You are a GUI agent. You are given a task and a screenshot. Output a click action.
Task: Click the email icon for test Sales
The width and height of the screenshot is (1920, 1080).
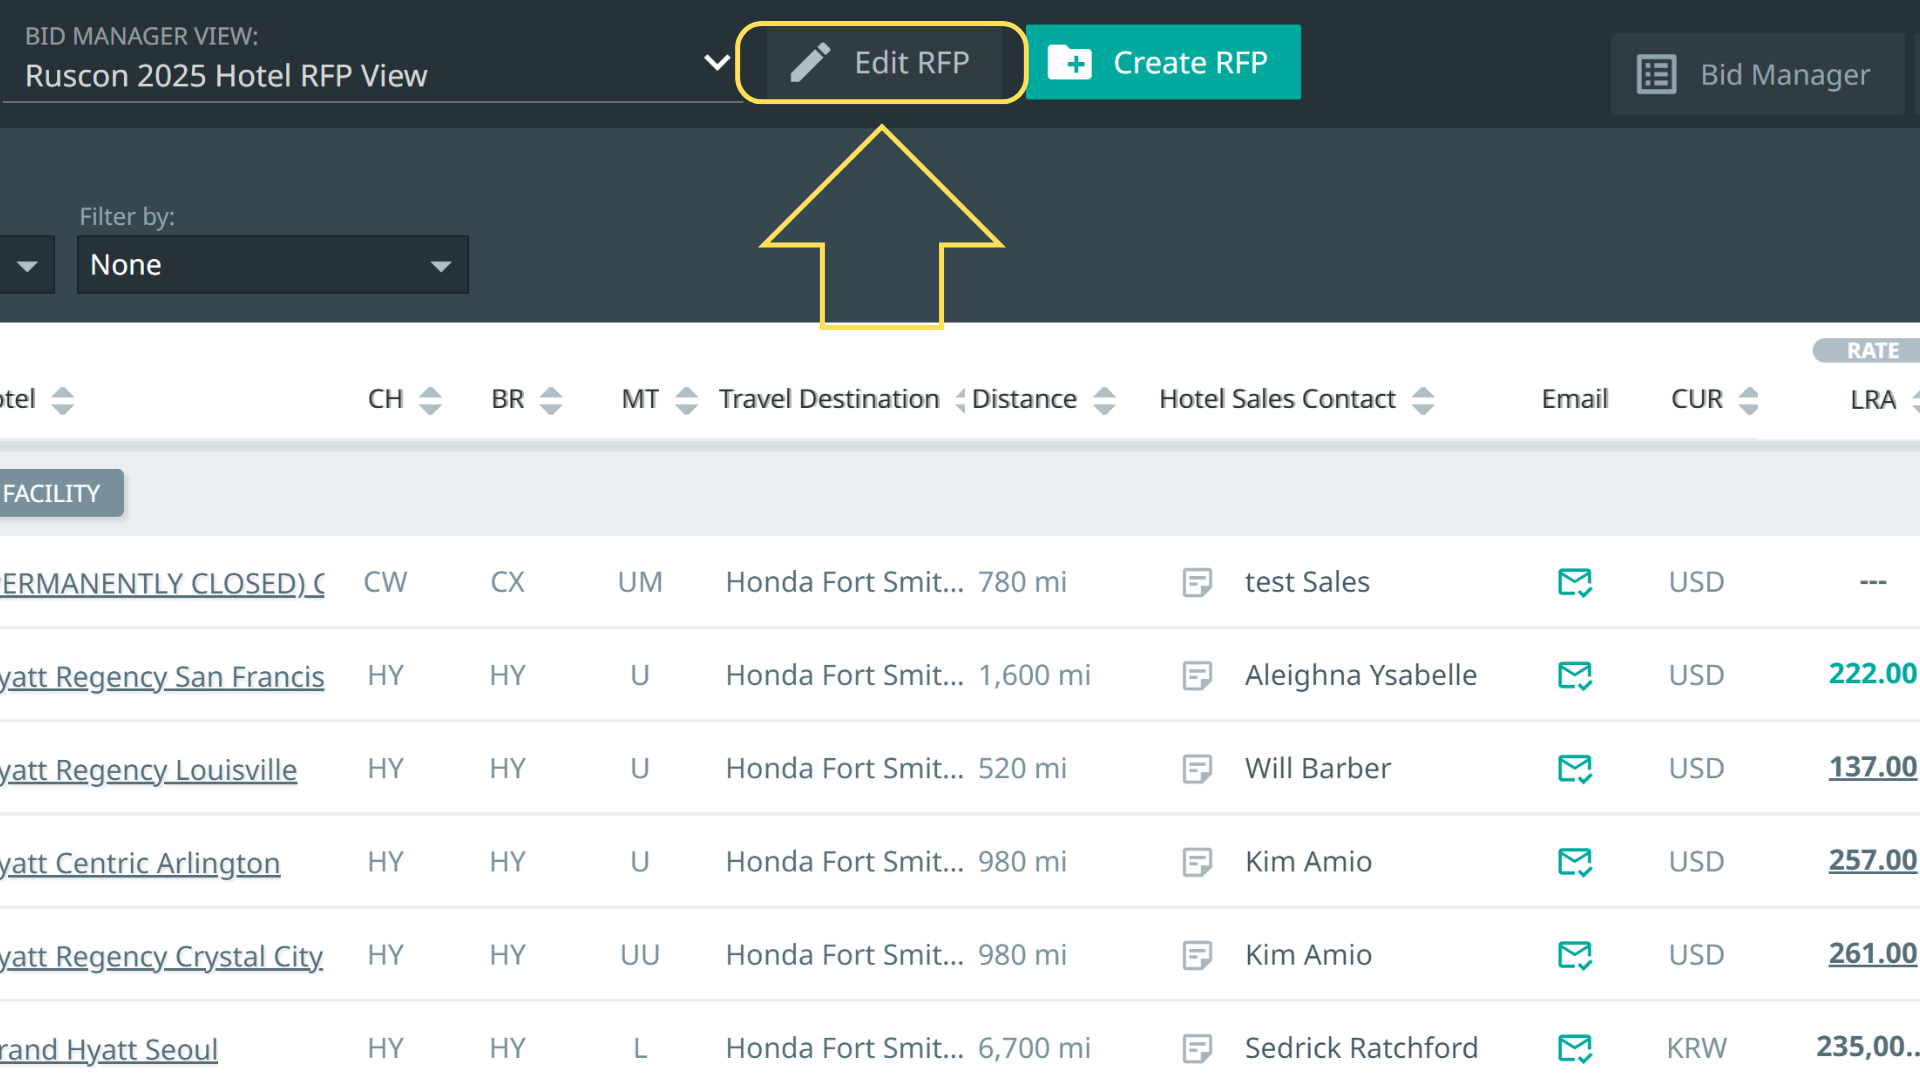tap(1574, 582)
